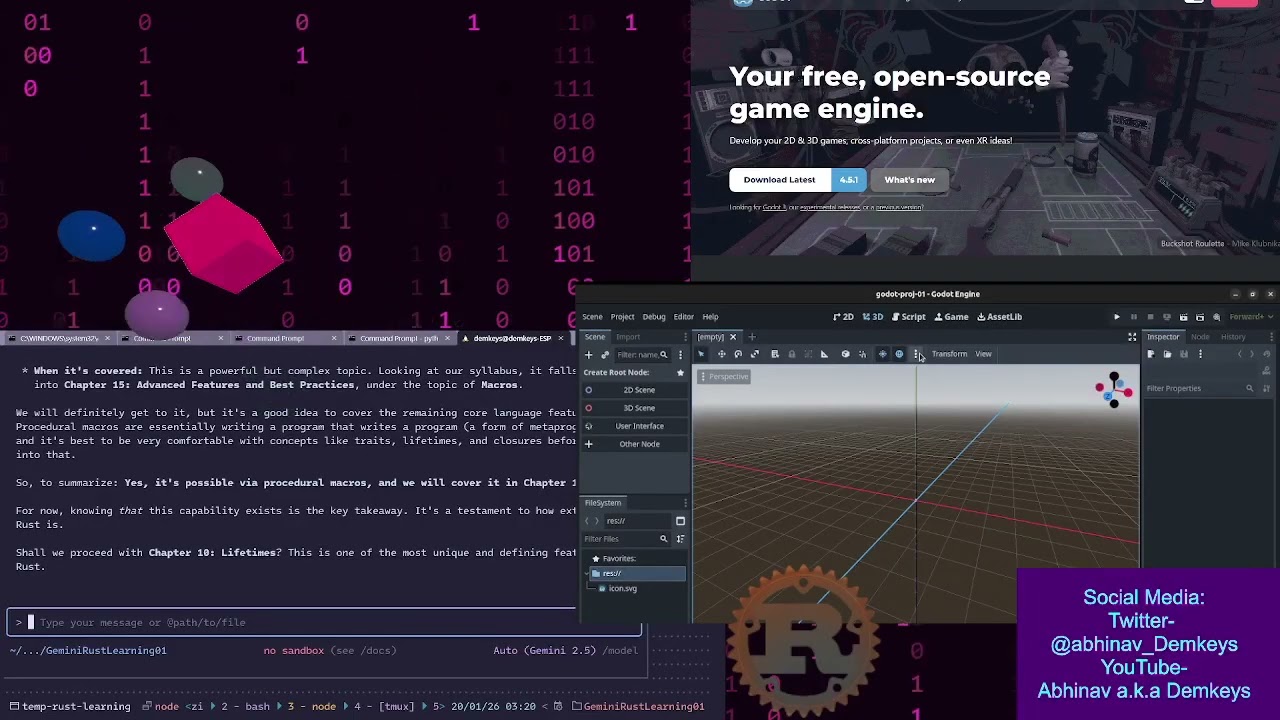Switch to the History tab
This screenshot has height=720, width=1280.
tap(1233, 337)
